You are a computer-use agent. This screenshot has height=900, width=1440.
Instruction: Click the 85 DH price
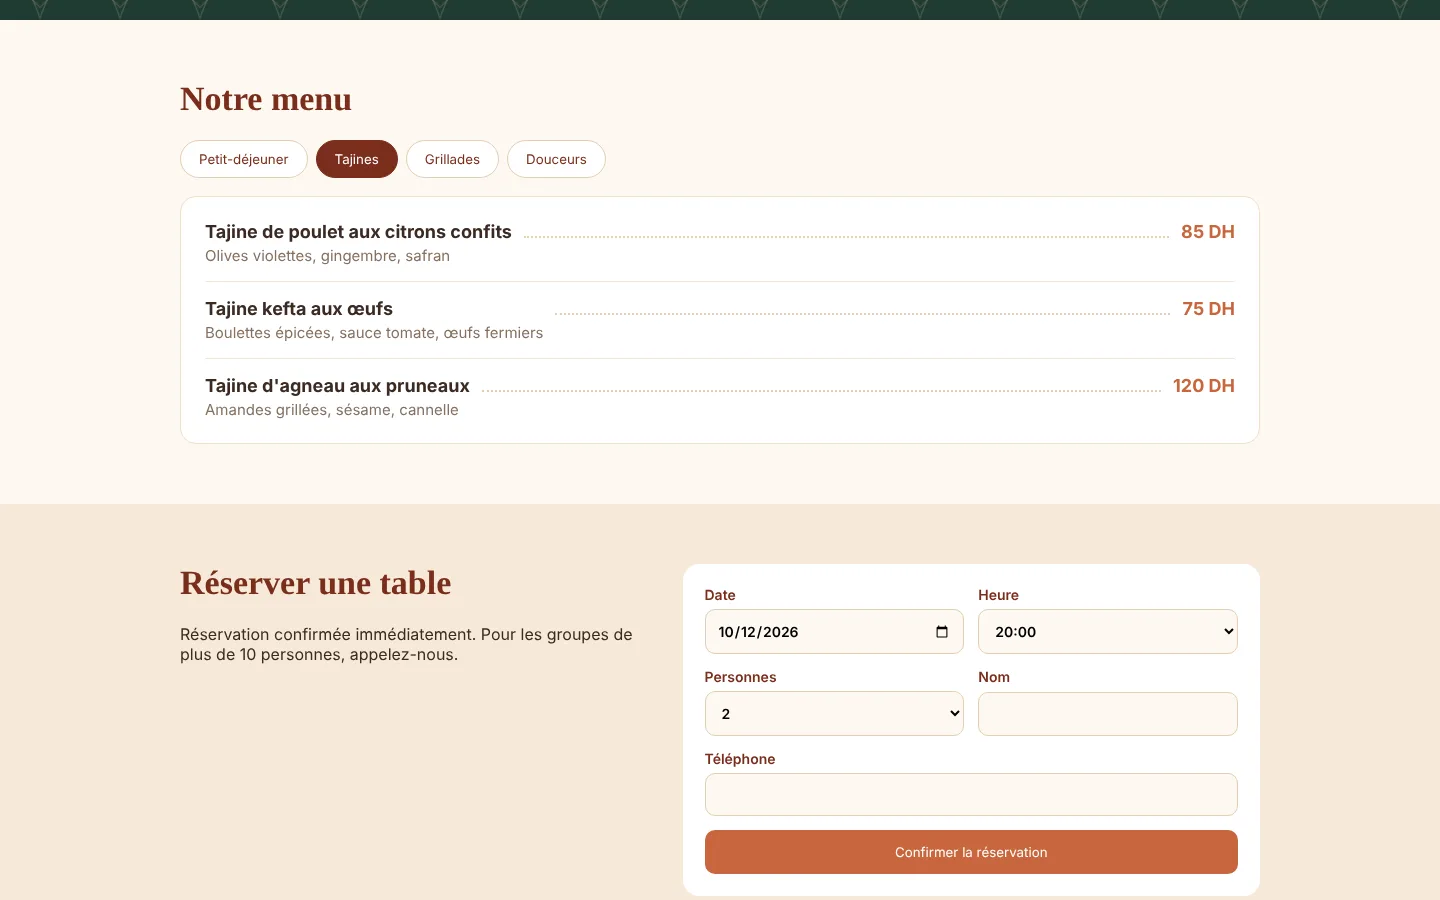[1208, 232]
